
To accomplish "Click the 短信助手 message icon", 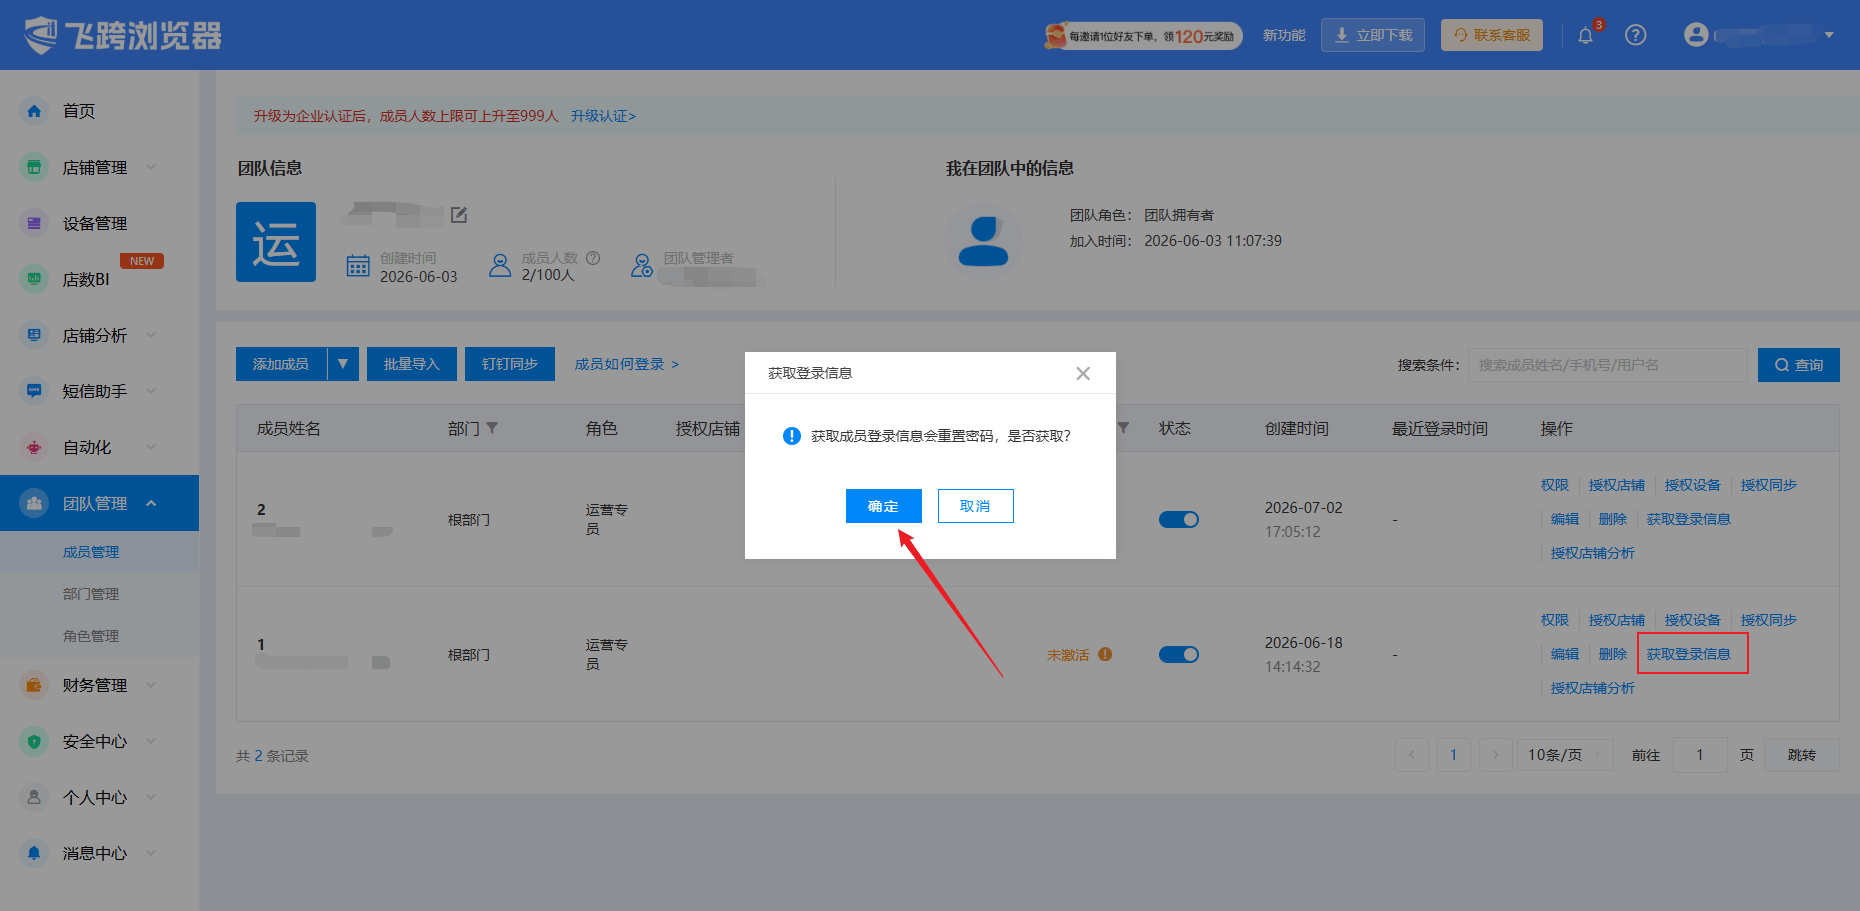I will point(34,391).
